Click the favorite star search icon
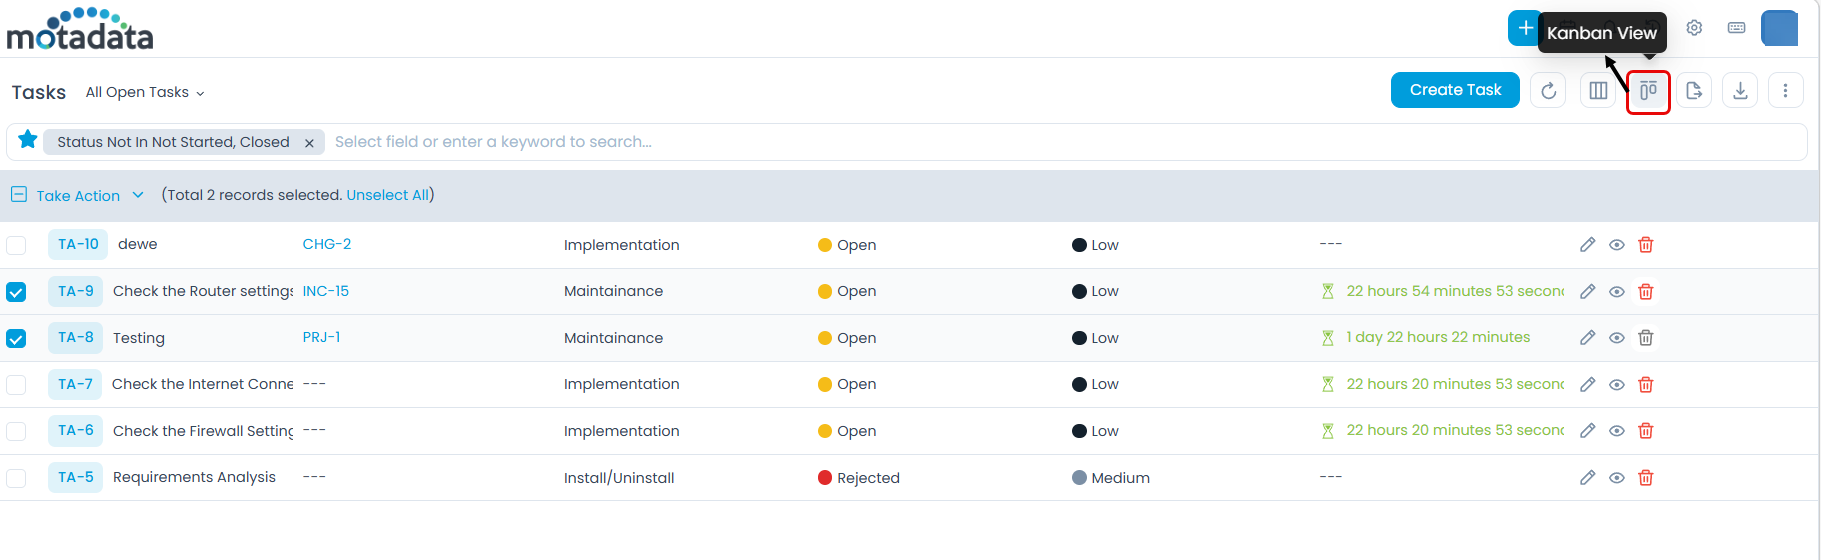This screenshot has height=560, width=1821. click(28, 140)
